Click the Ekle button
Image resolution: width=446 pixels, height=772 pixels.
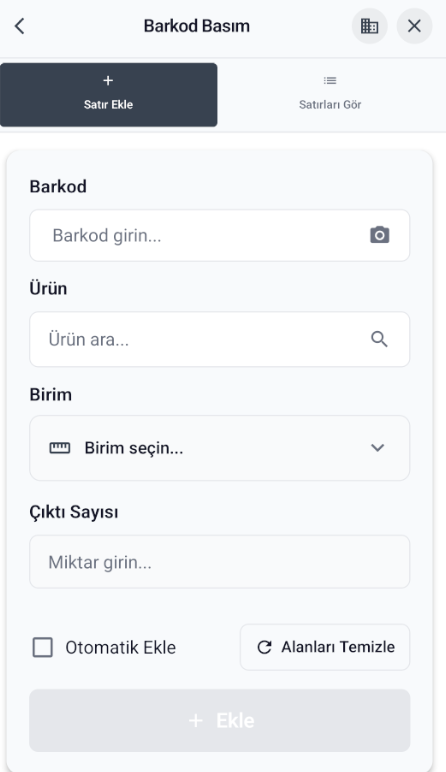[x=220, y=720]
